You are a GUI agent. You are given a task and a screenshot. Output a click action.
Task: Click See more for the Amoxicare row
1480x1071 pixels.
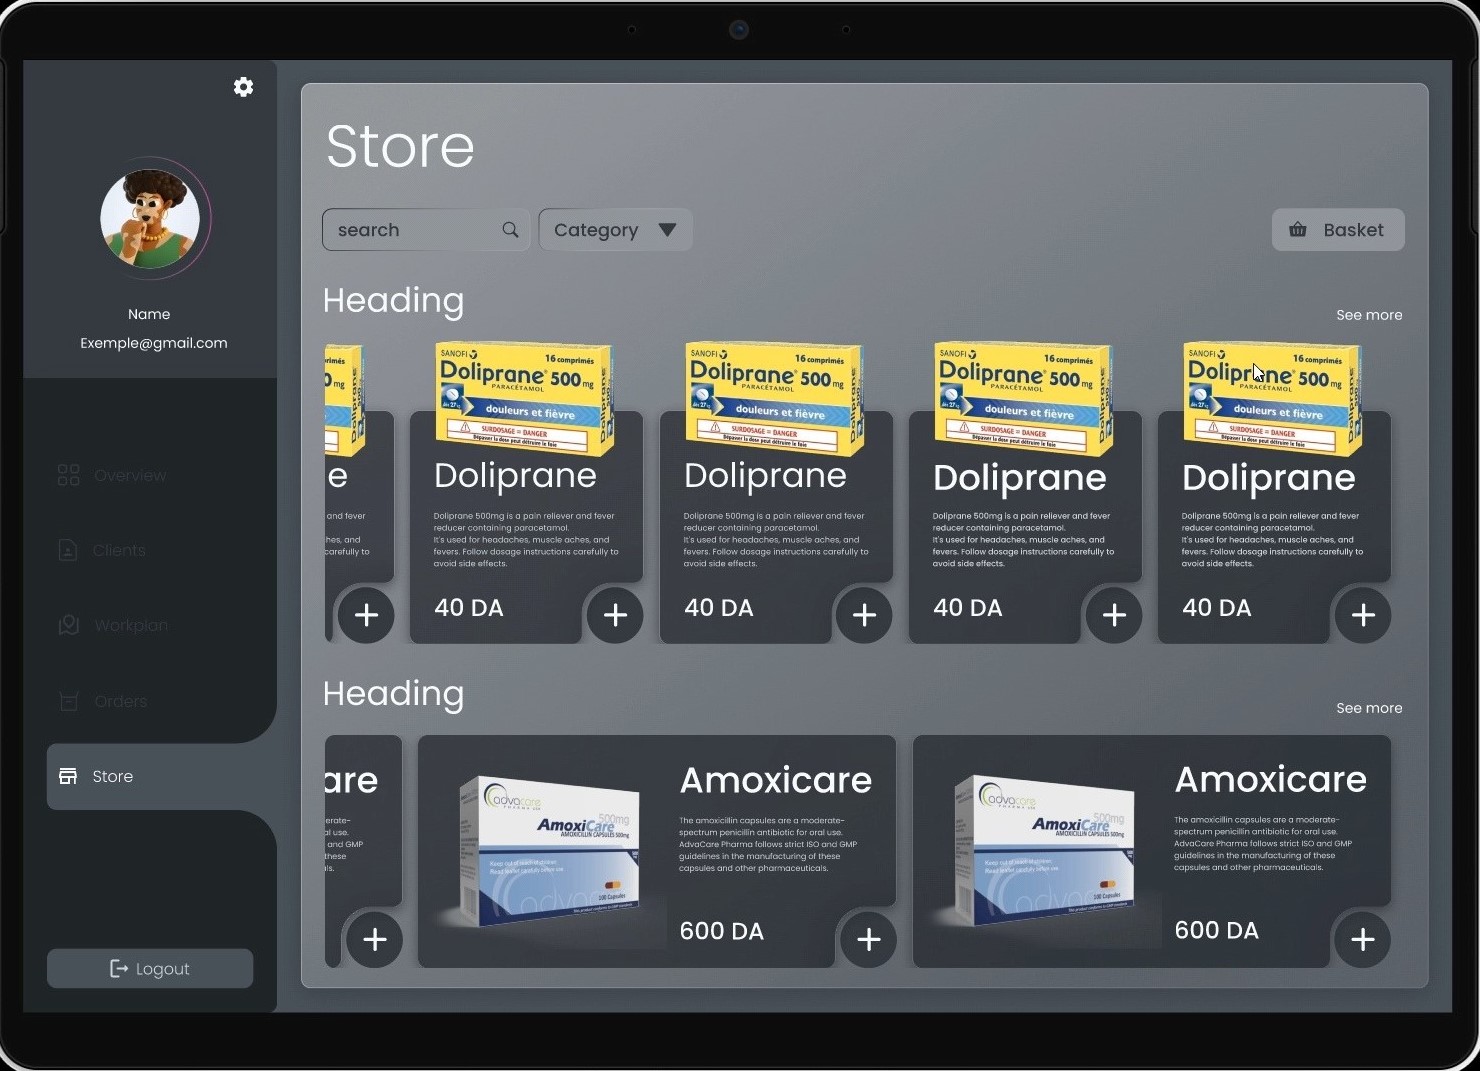pyautogui.click(x=1369, y=708)
